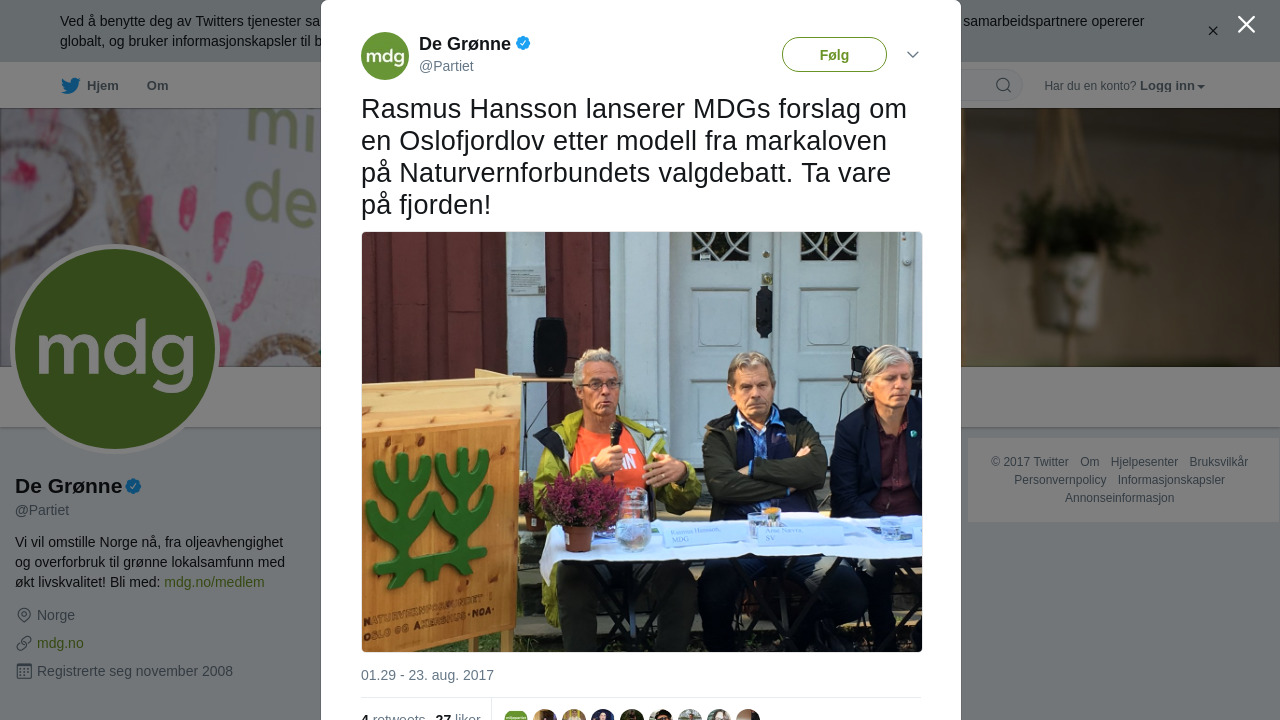
Task: Follow De Grønne with Følg button
Action: point(834,55)
